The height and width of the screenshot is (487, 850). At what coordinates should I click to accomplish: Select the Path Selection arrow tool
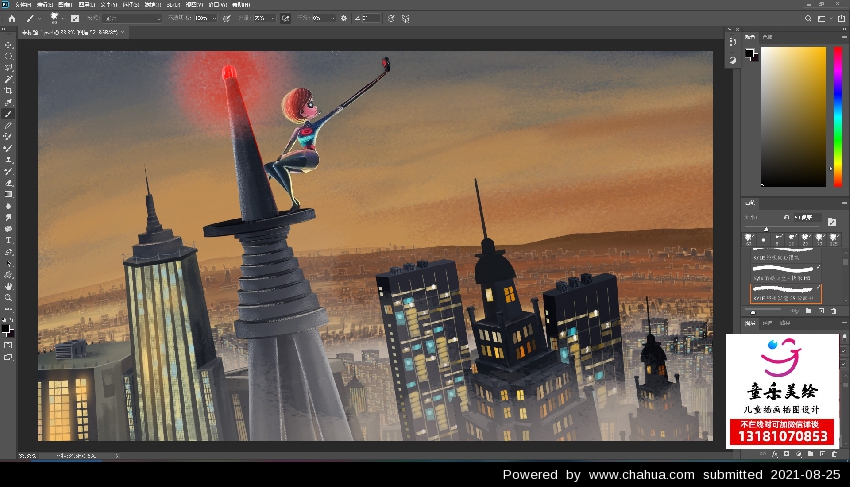[8, 264]
